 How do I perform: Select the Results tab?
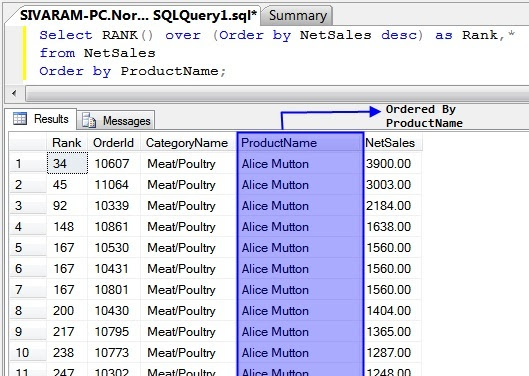tap(41, 119)
